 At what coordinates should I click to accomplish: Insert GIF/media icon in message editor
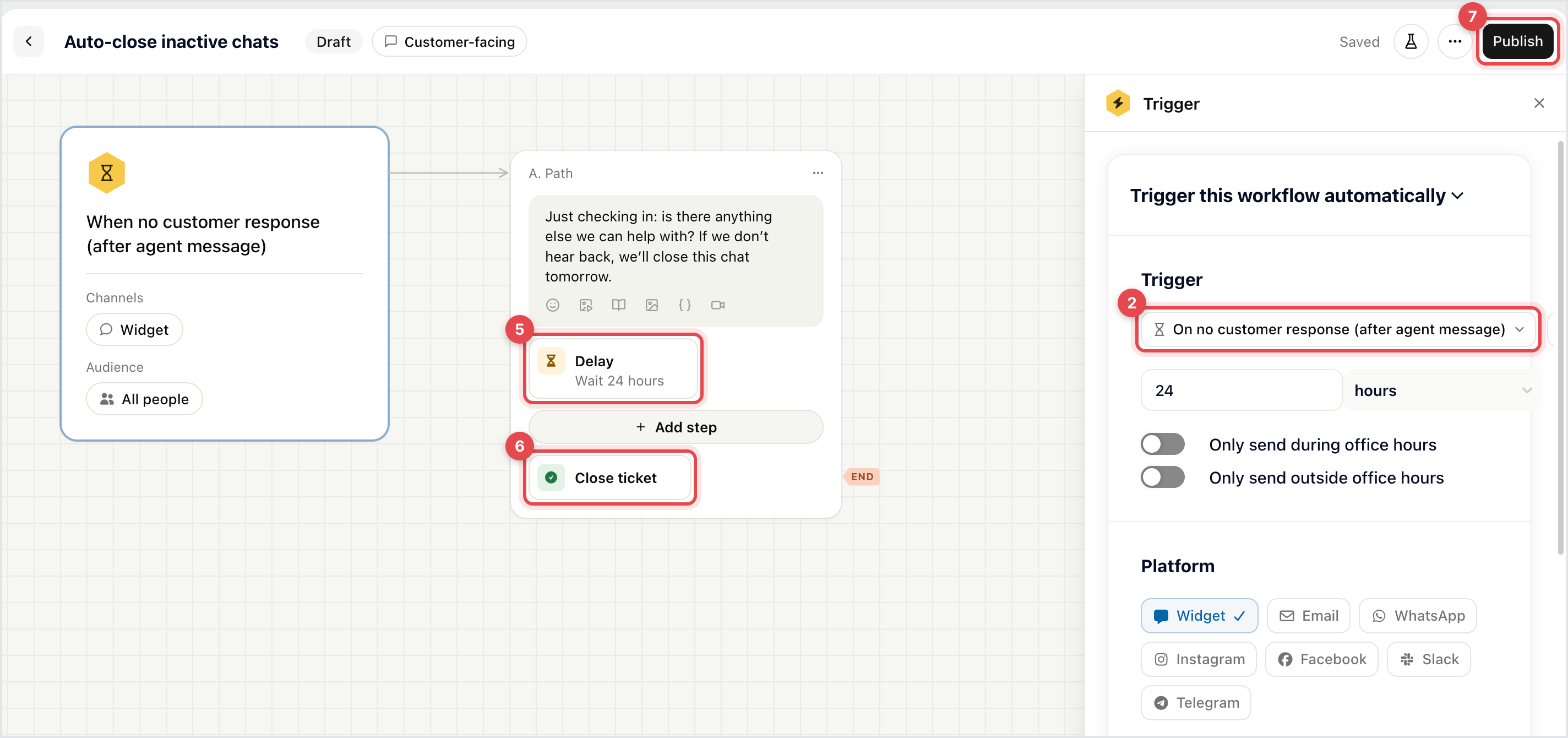[x=586, y=305]
